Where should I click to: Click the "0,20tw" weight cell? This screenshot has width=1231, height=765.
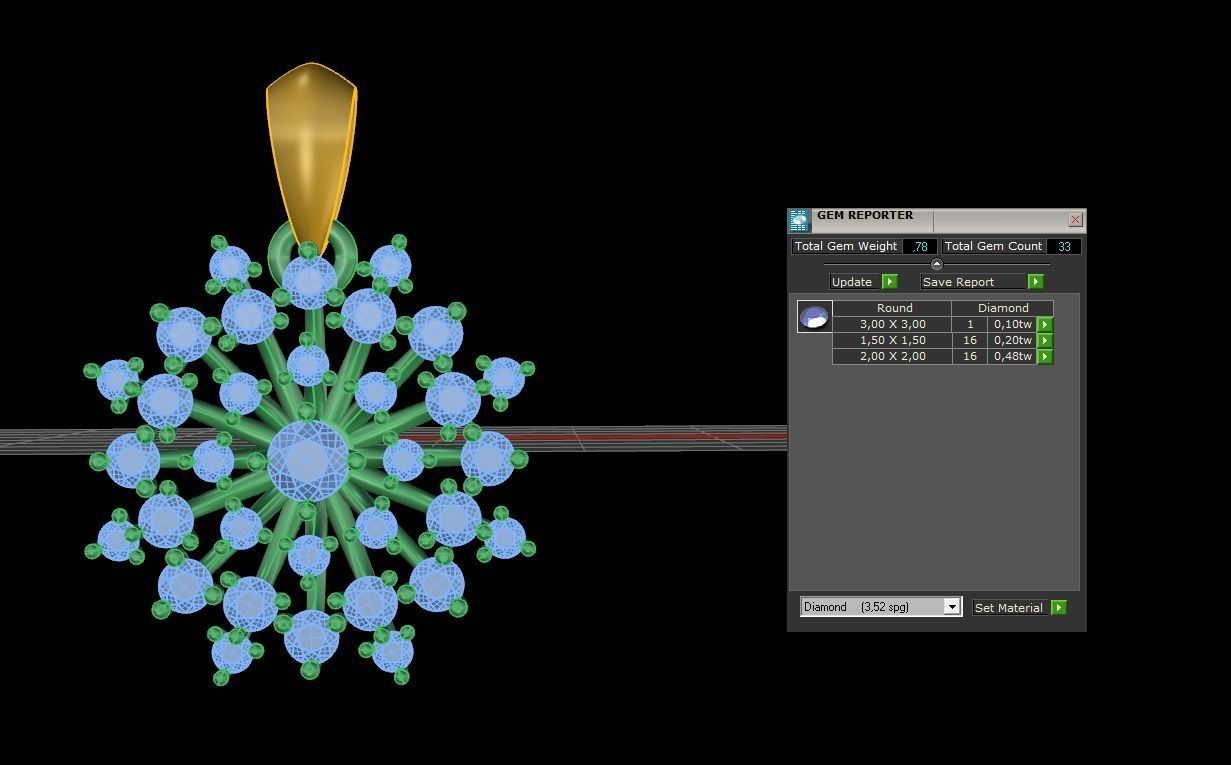pyautogui.click(x=1012, y=340)
